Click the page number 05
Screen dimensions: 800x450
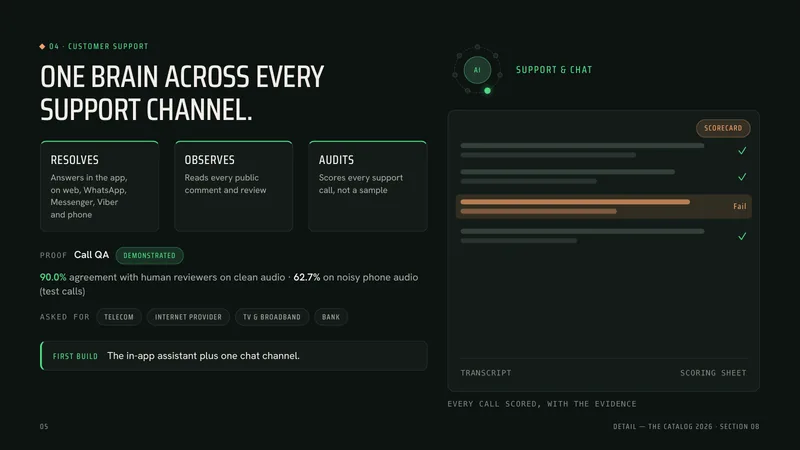tap(44, 427)
